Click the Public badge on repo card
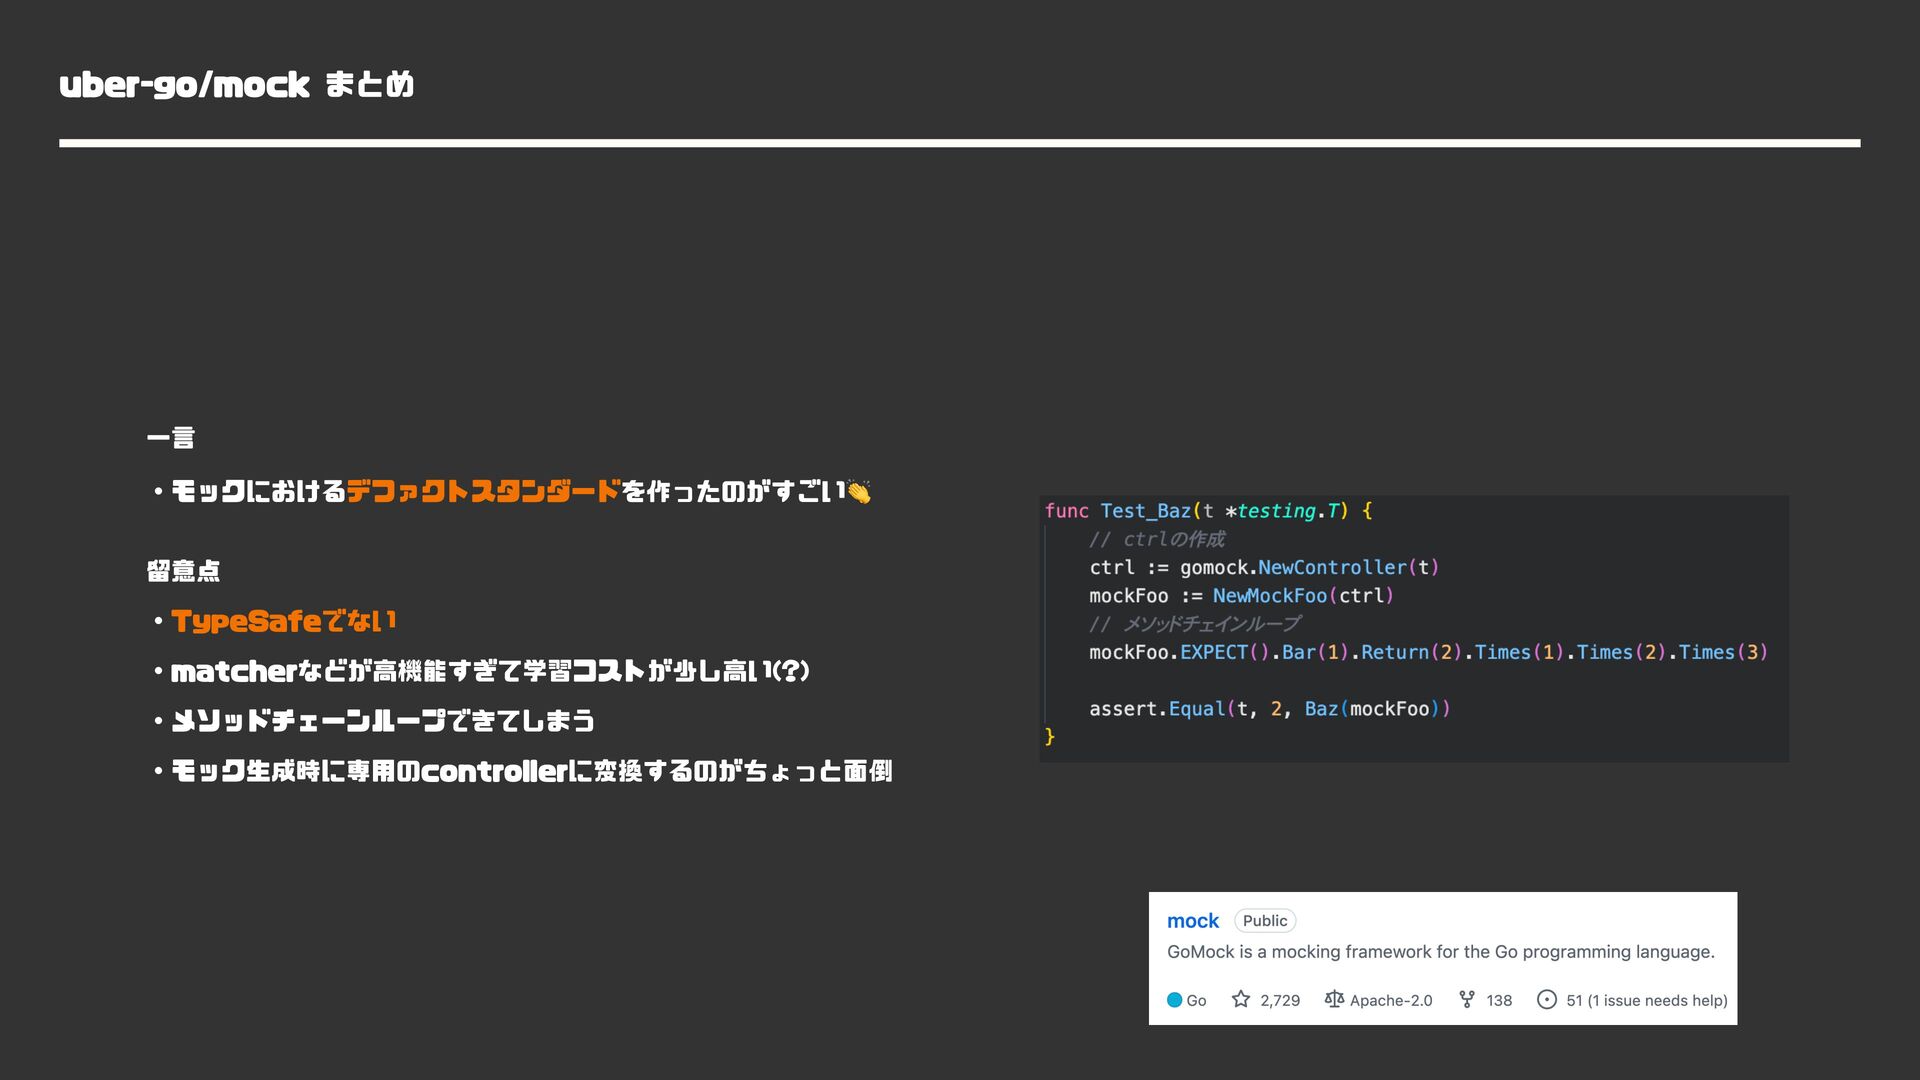The height and width of the screenshot is (1080, 1920). pyautogui.click(x=1265, y=921)
